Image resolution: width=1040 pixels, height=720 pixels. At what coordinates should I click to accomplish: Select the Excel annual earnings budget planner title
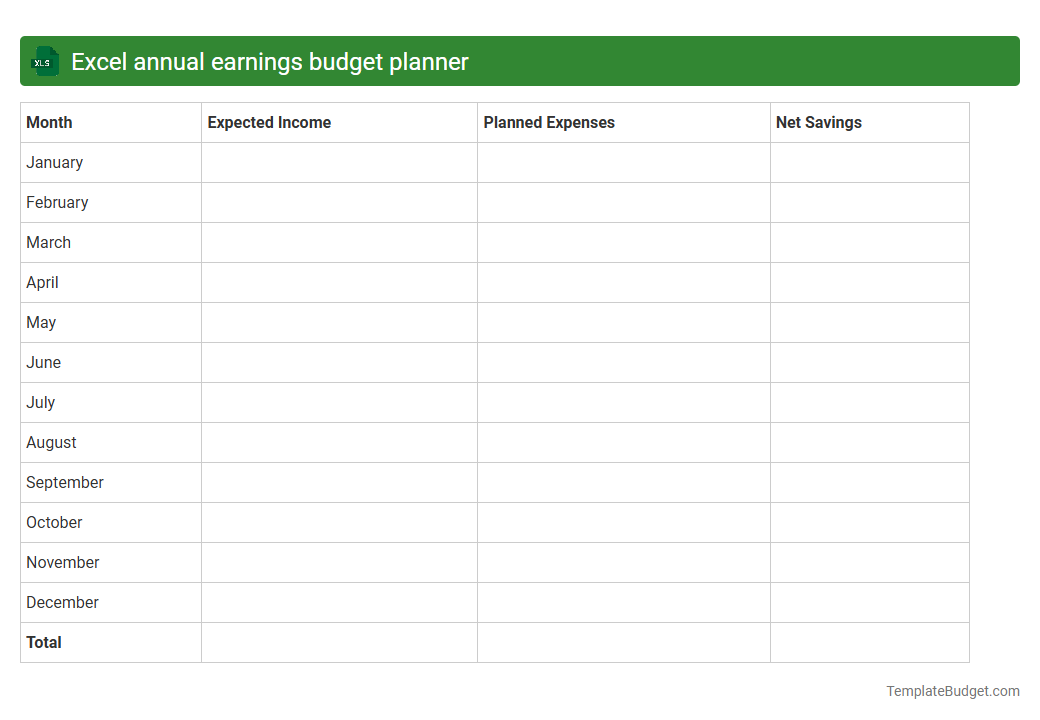point(269,61)
